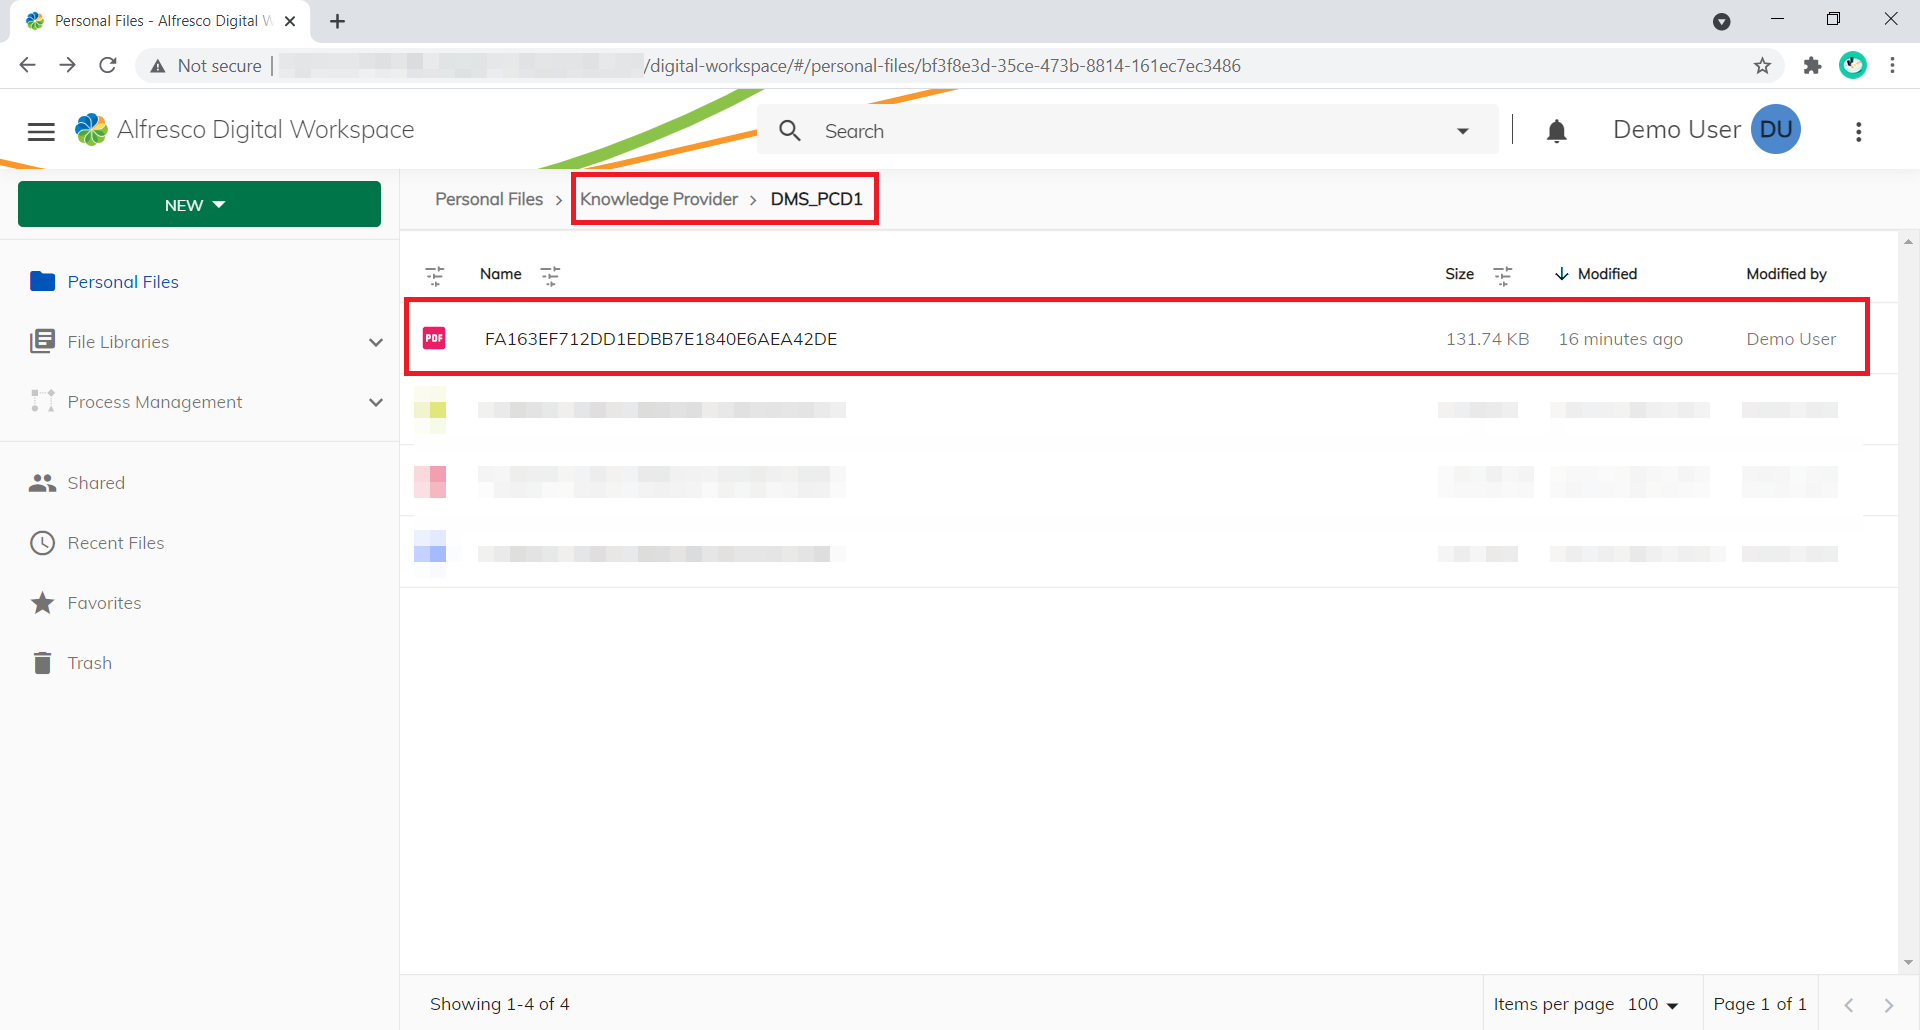Go to Personal Files breadcrumb

tap(489, 199)
